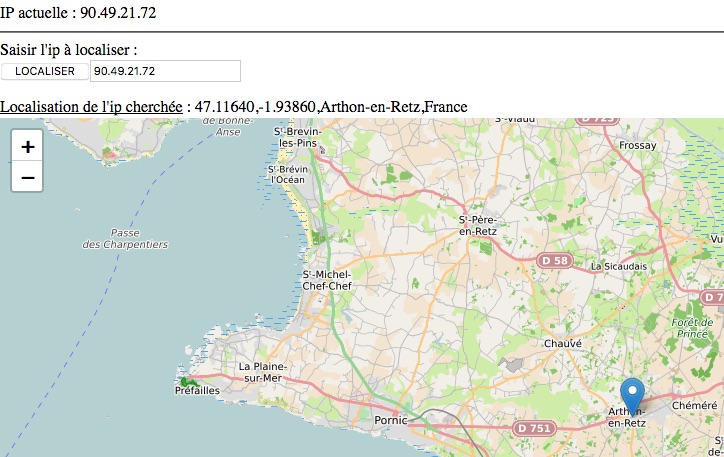Click La Plaine-sur-Mer on the map
Screen dimensions: 724x457
[263, 373]
